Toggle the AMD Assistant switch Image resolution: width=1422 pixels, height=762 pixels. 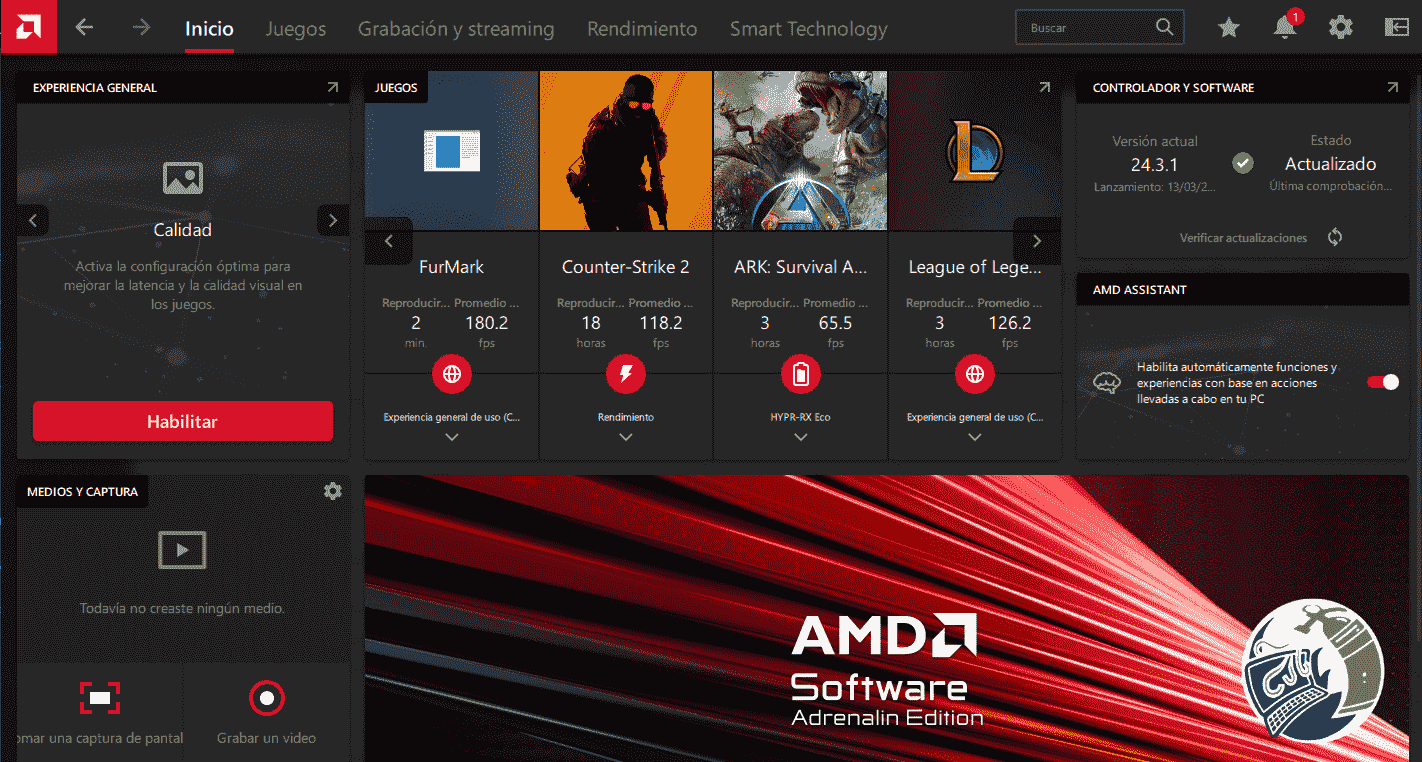point(1383,382)
